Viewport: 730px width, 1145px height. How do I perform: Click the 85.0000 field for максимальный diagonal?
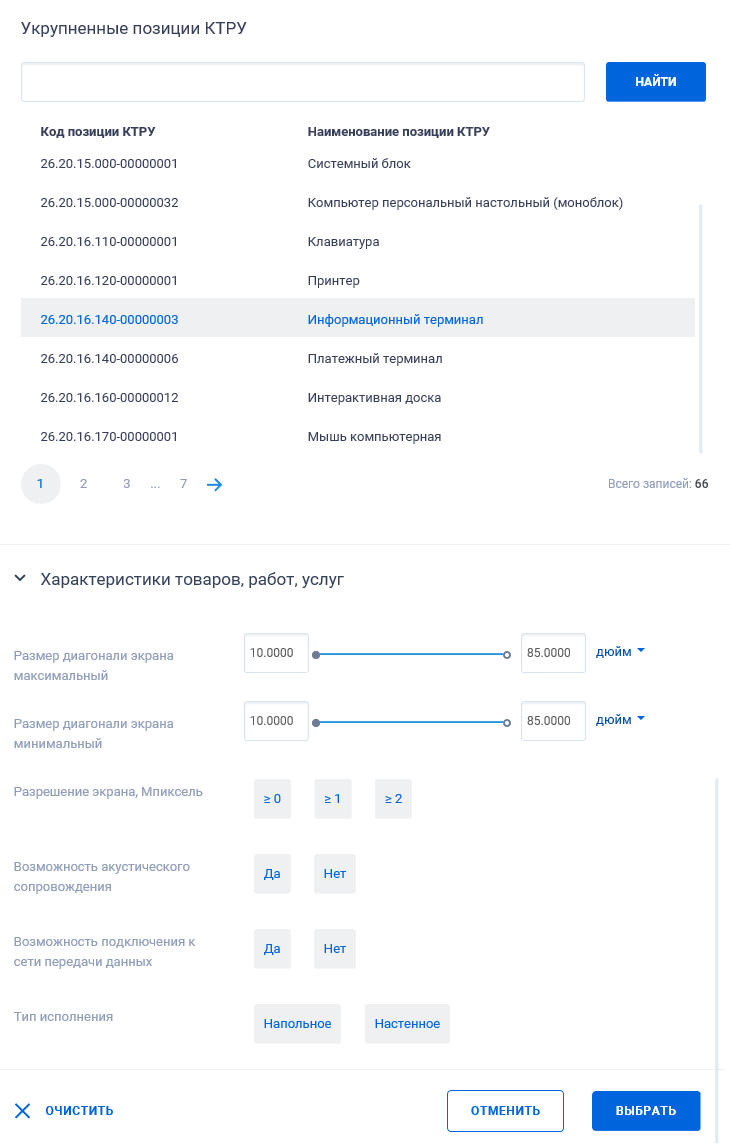click(553, 653)
